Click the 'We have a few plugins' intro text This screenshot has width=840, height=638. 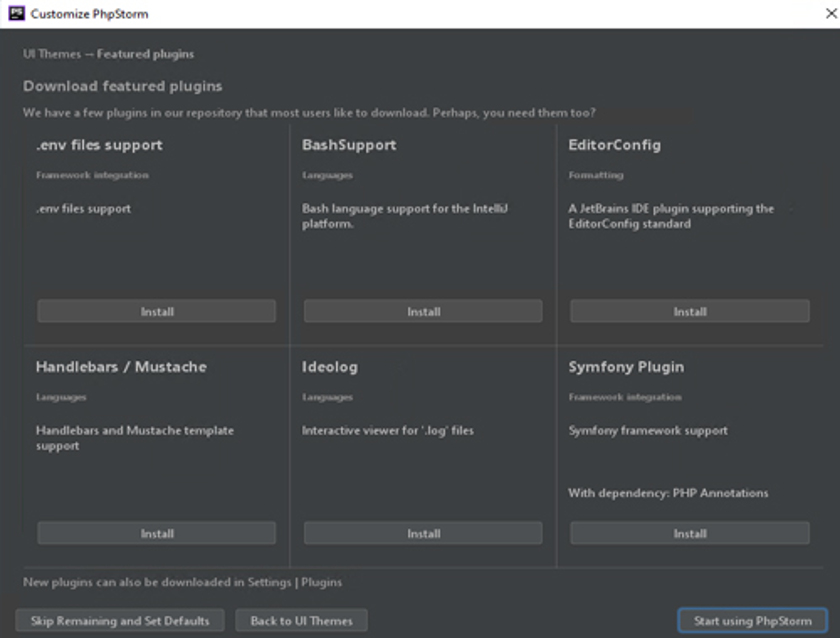click(x=309, y=113)
